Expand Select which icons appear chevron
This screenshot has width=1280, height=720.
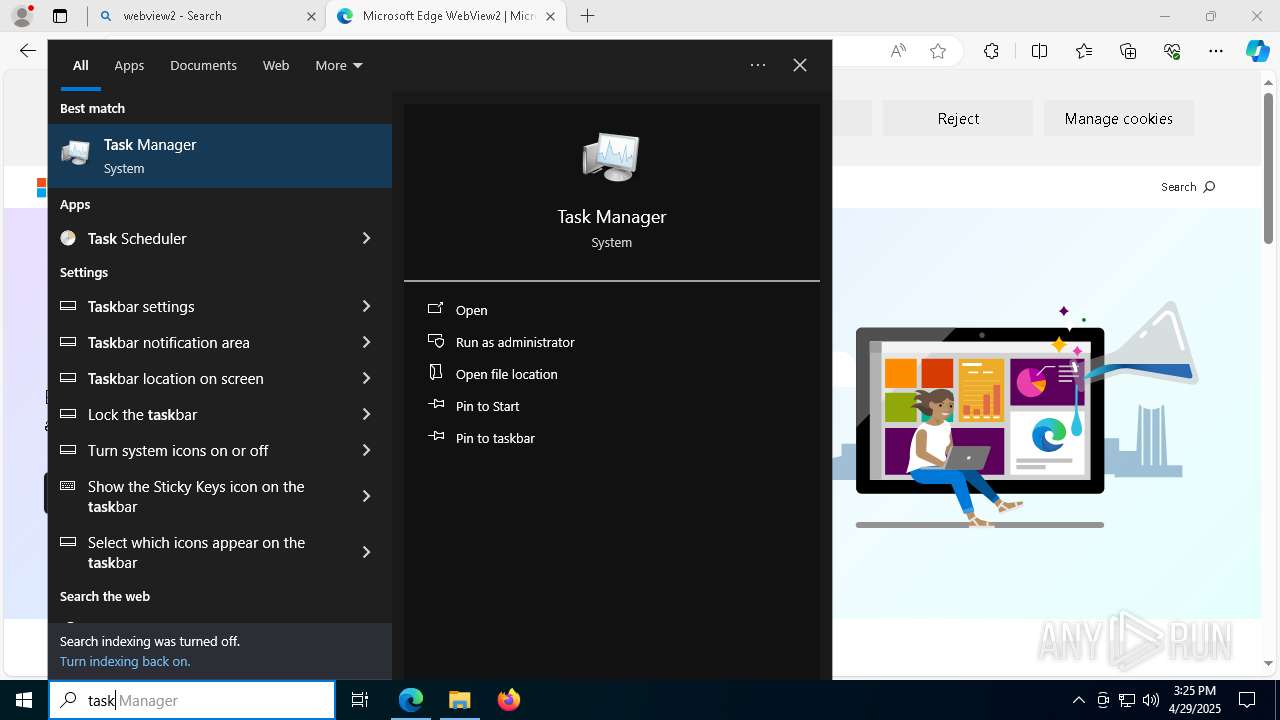366,552
